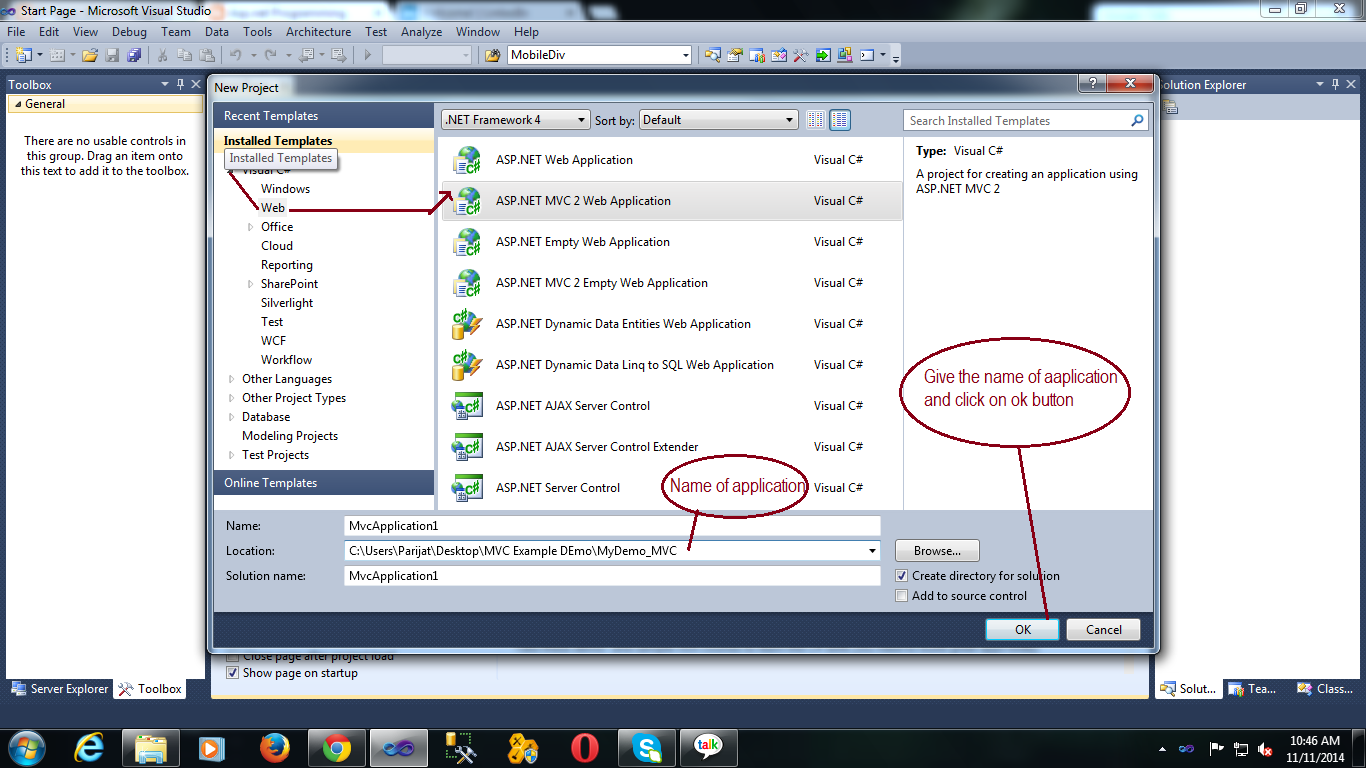Open Properties Window via toolbar icon
1366x768 pixels.
point(734,55)
